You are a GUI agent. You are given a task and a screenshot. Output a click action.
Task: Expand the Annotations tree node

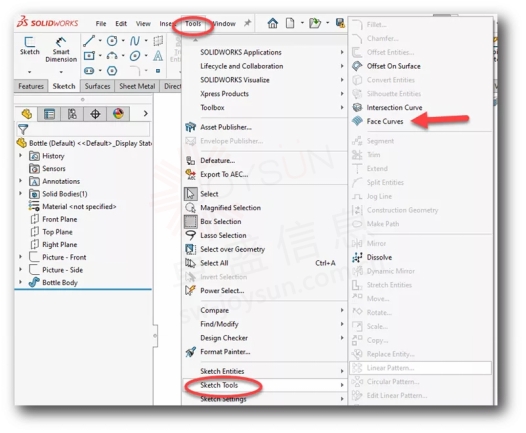pyautogui.click(x=20, y=181)
